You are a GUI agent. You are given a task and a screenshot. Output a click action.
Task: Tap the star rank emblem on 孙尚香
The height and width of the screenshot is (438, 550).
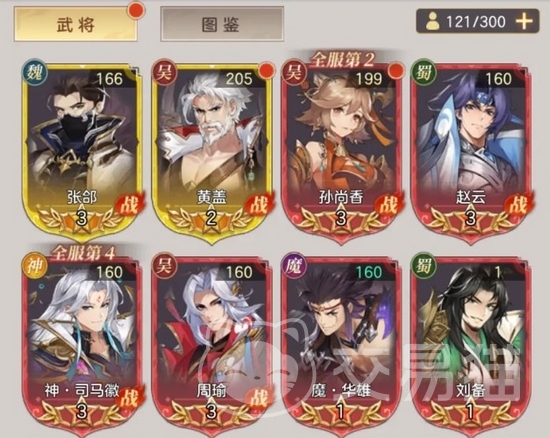341,219
